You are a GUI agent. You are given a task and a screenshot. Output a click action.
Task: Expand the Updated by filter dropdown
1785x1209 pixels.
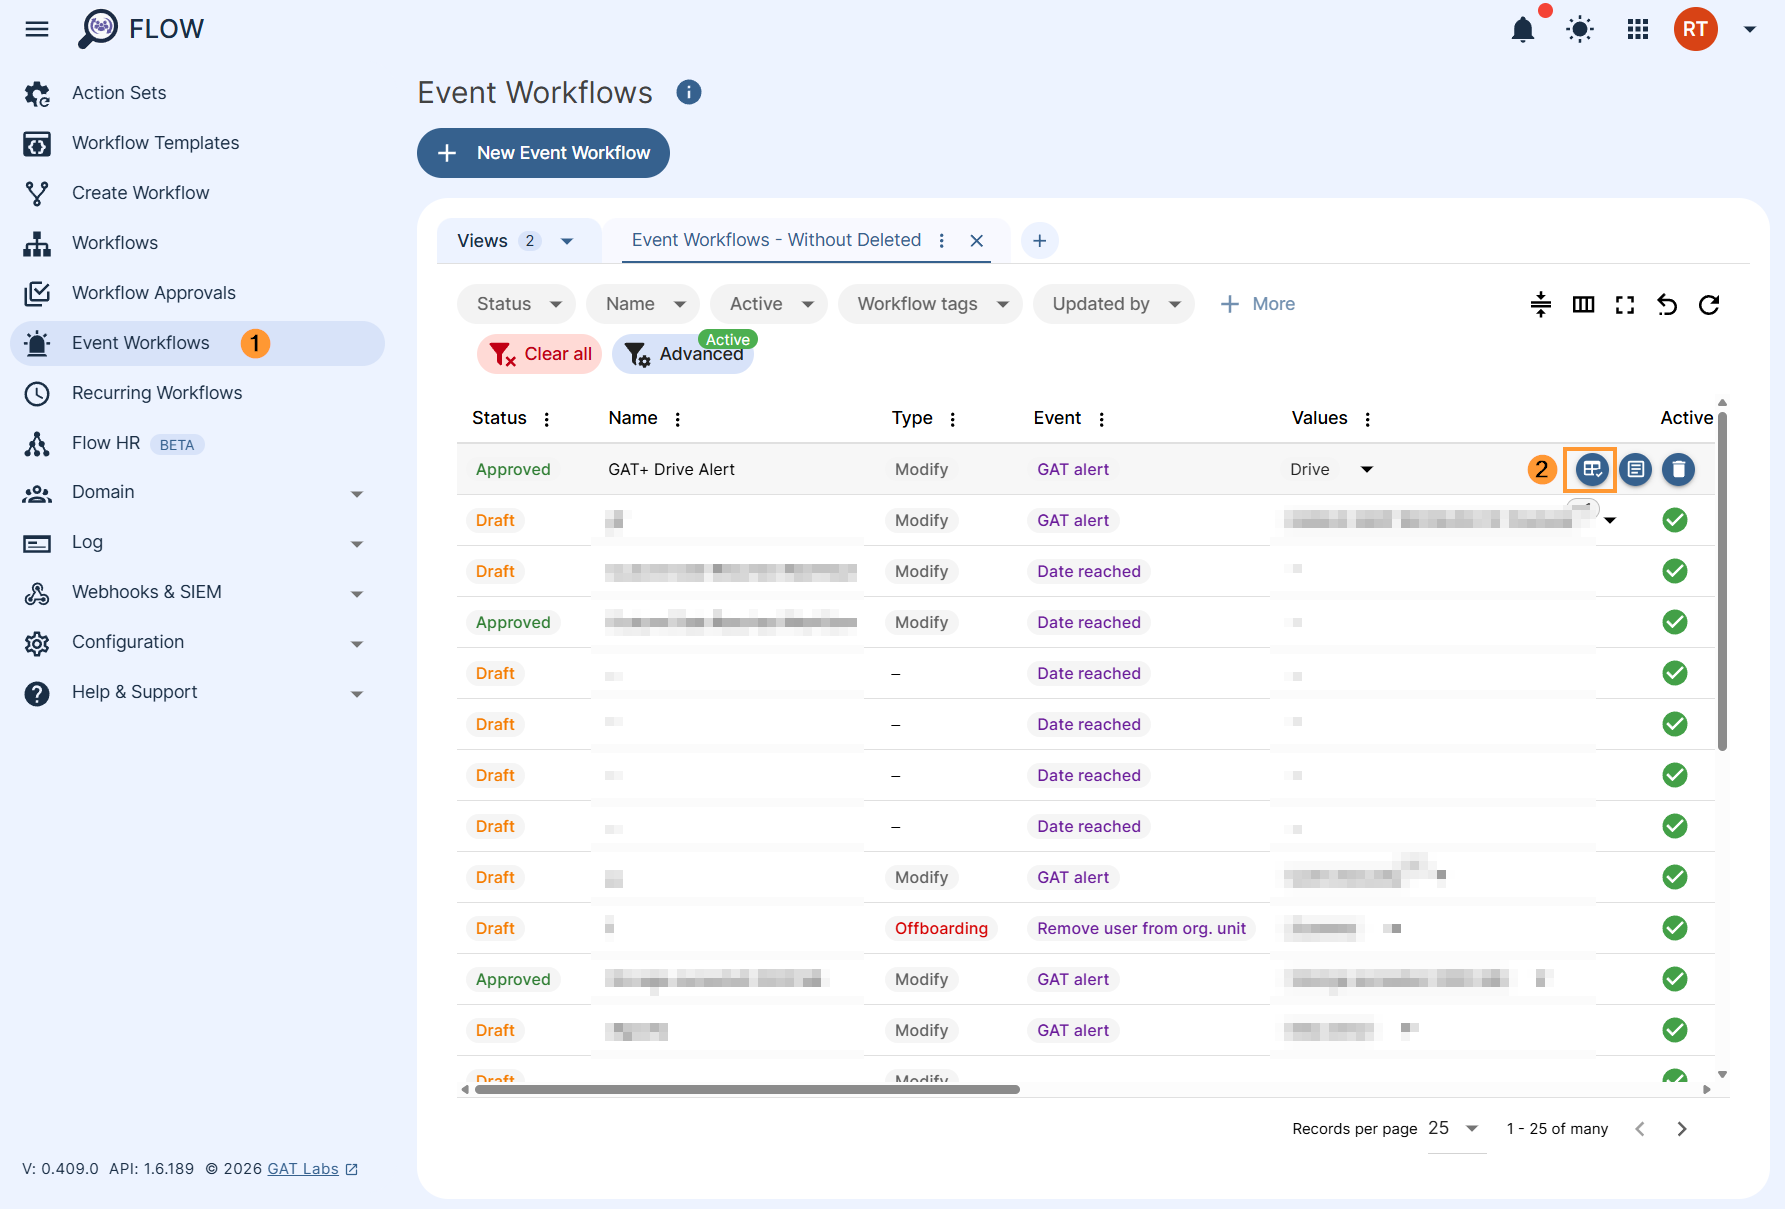click(1112, 303)
